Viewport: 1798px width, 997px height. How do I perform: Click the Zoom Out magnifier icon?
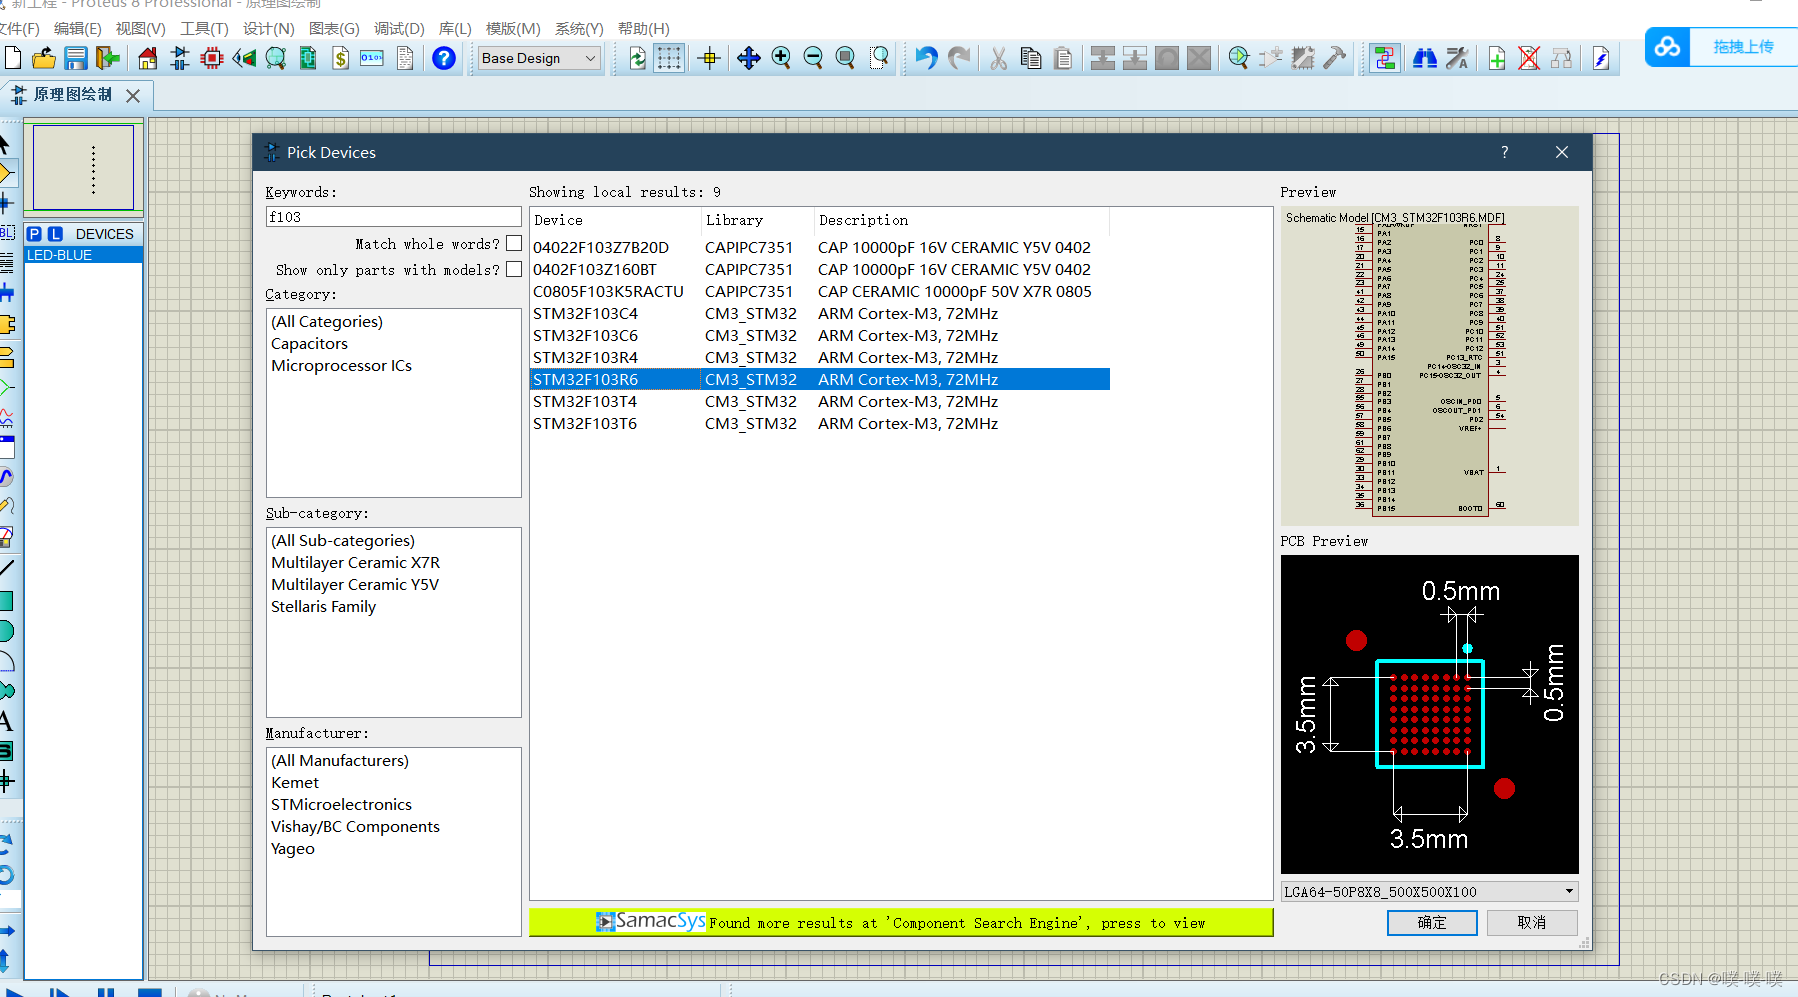(813, 58)
